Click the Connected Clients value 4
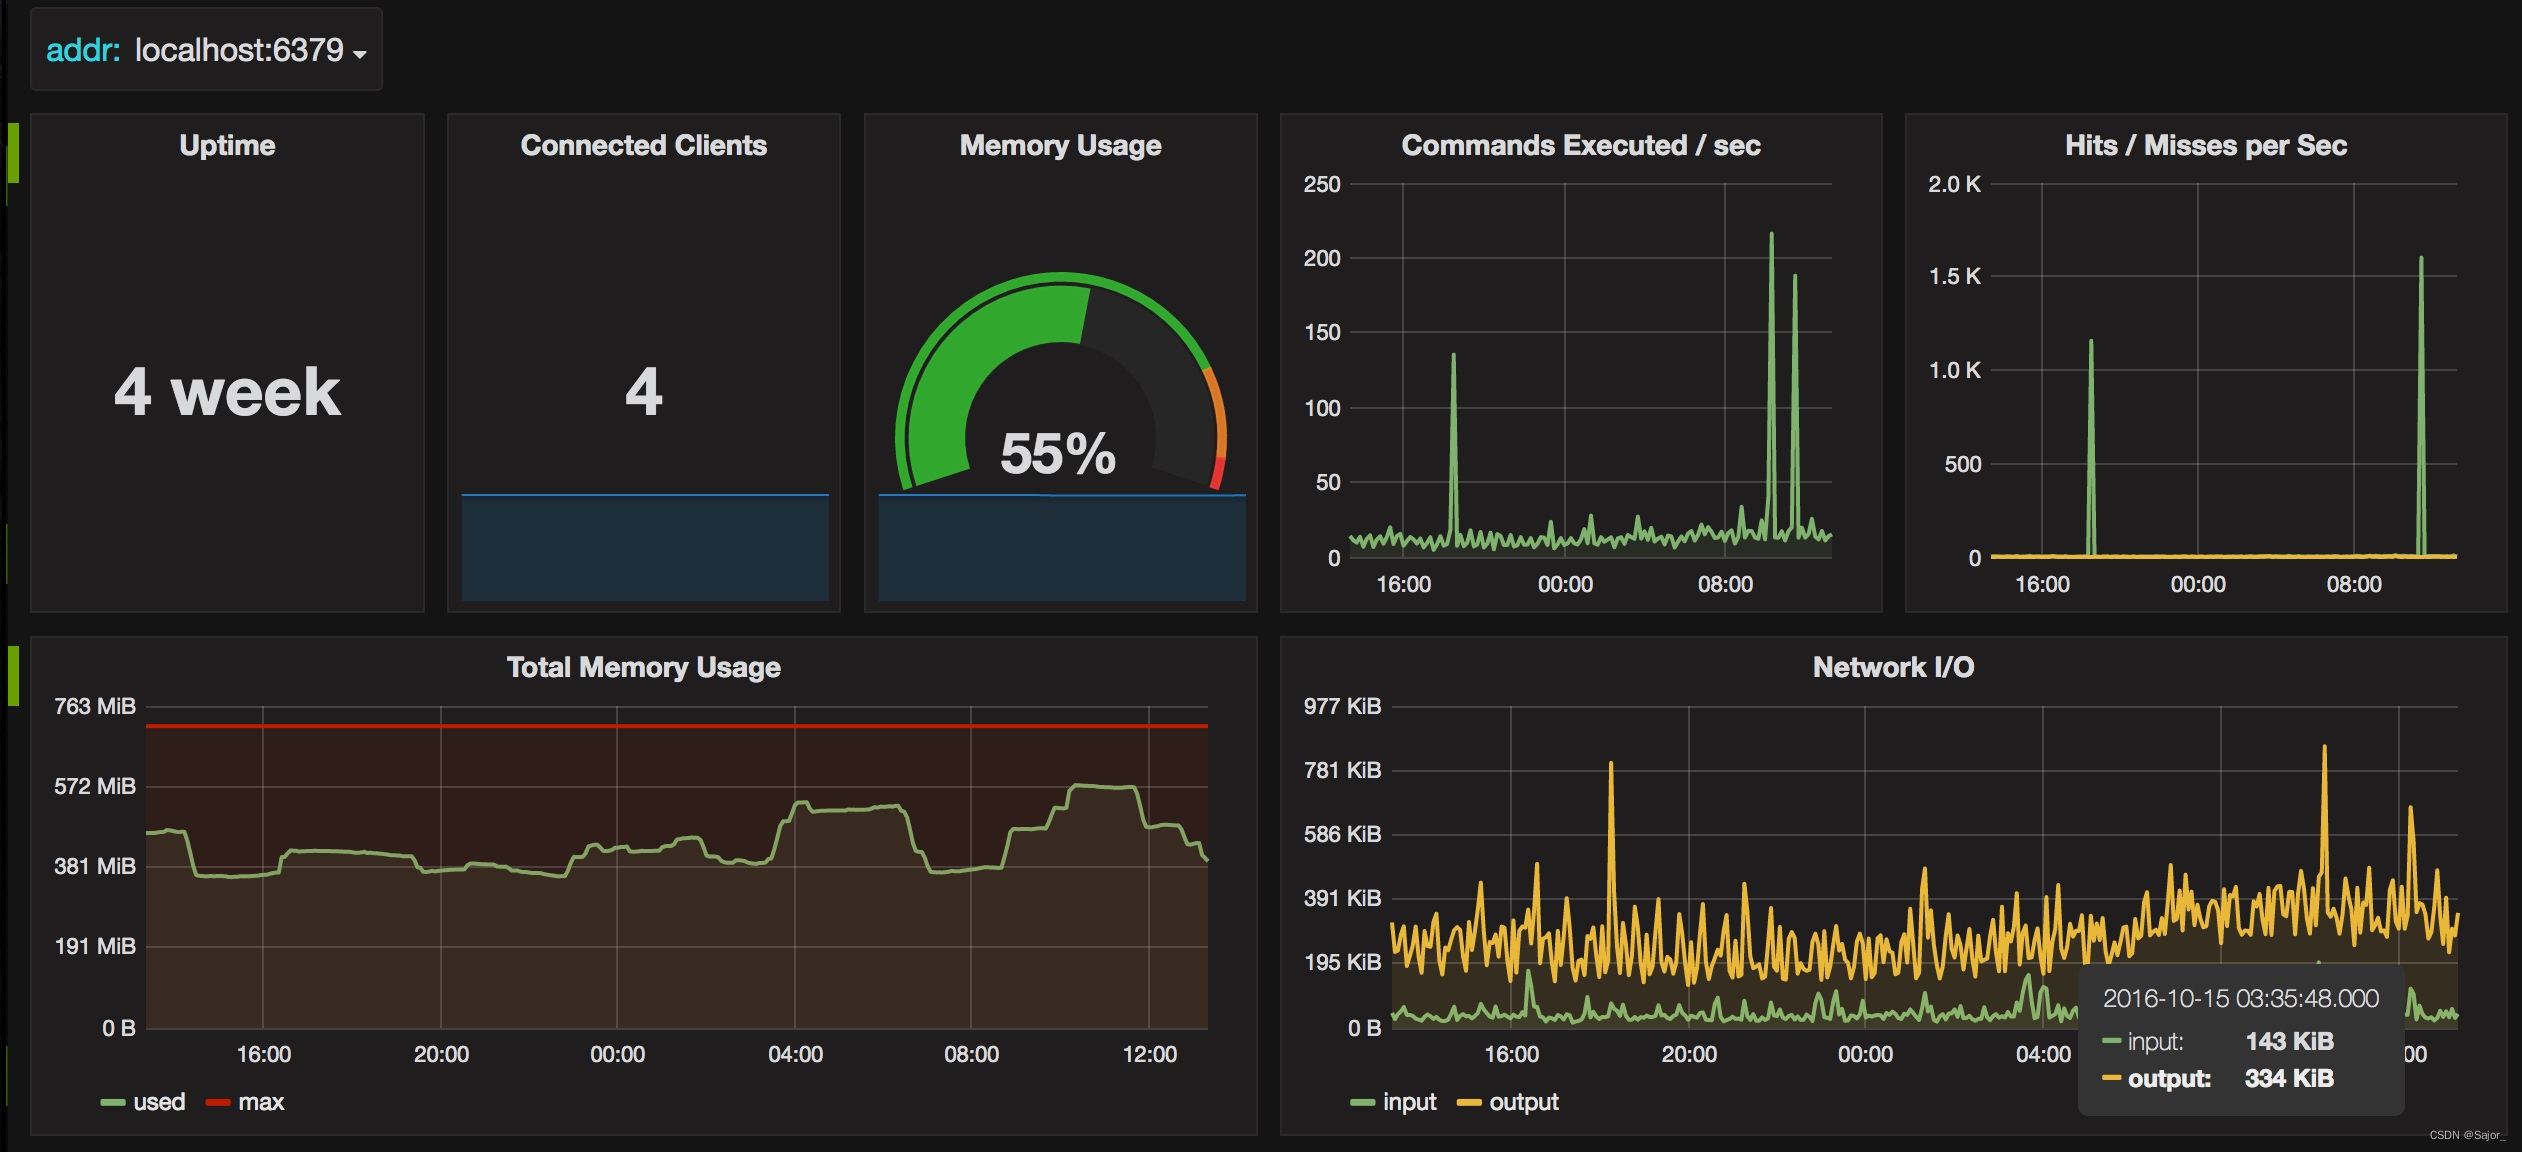 coord(643,392)
